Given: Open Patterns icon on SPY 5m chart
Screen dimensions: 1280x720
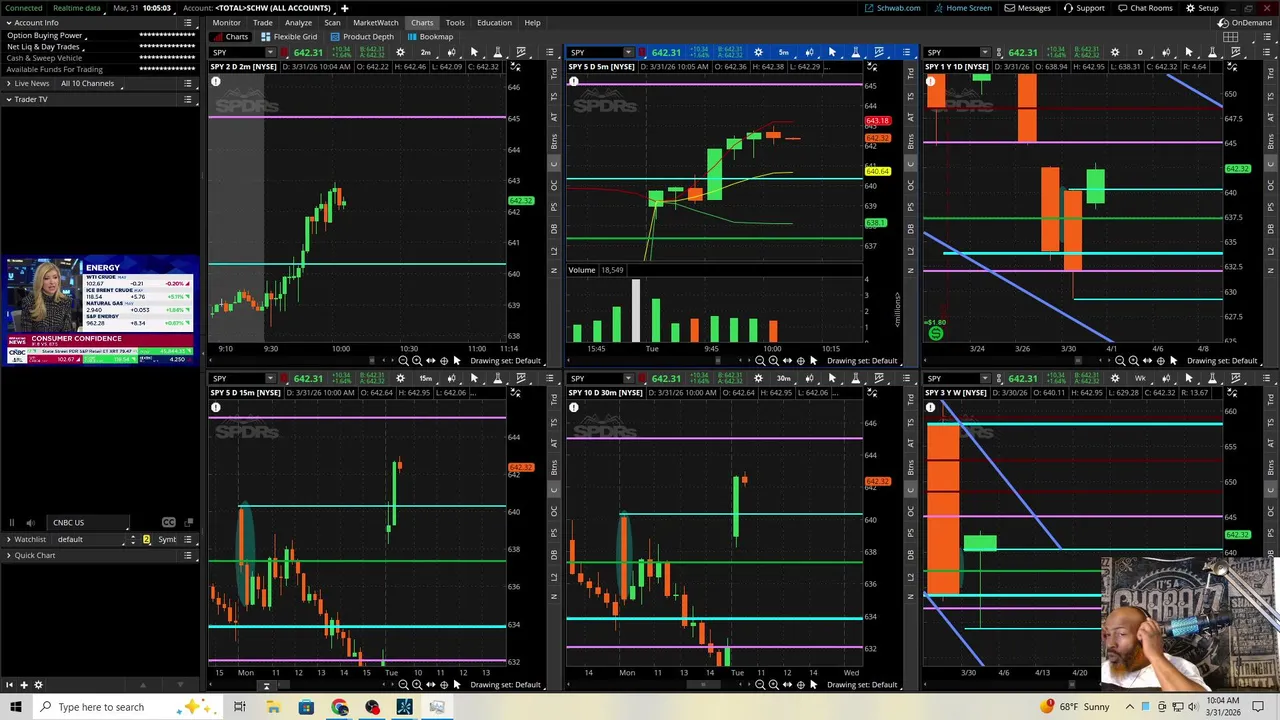Looking at the screenshot, I should tap(878, 52).
